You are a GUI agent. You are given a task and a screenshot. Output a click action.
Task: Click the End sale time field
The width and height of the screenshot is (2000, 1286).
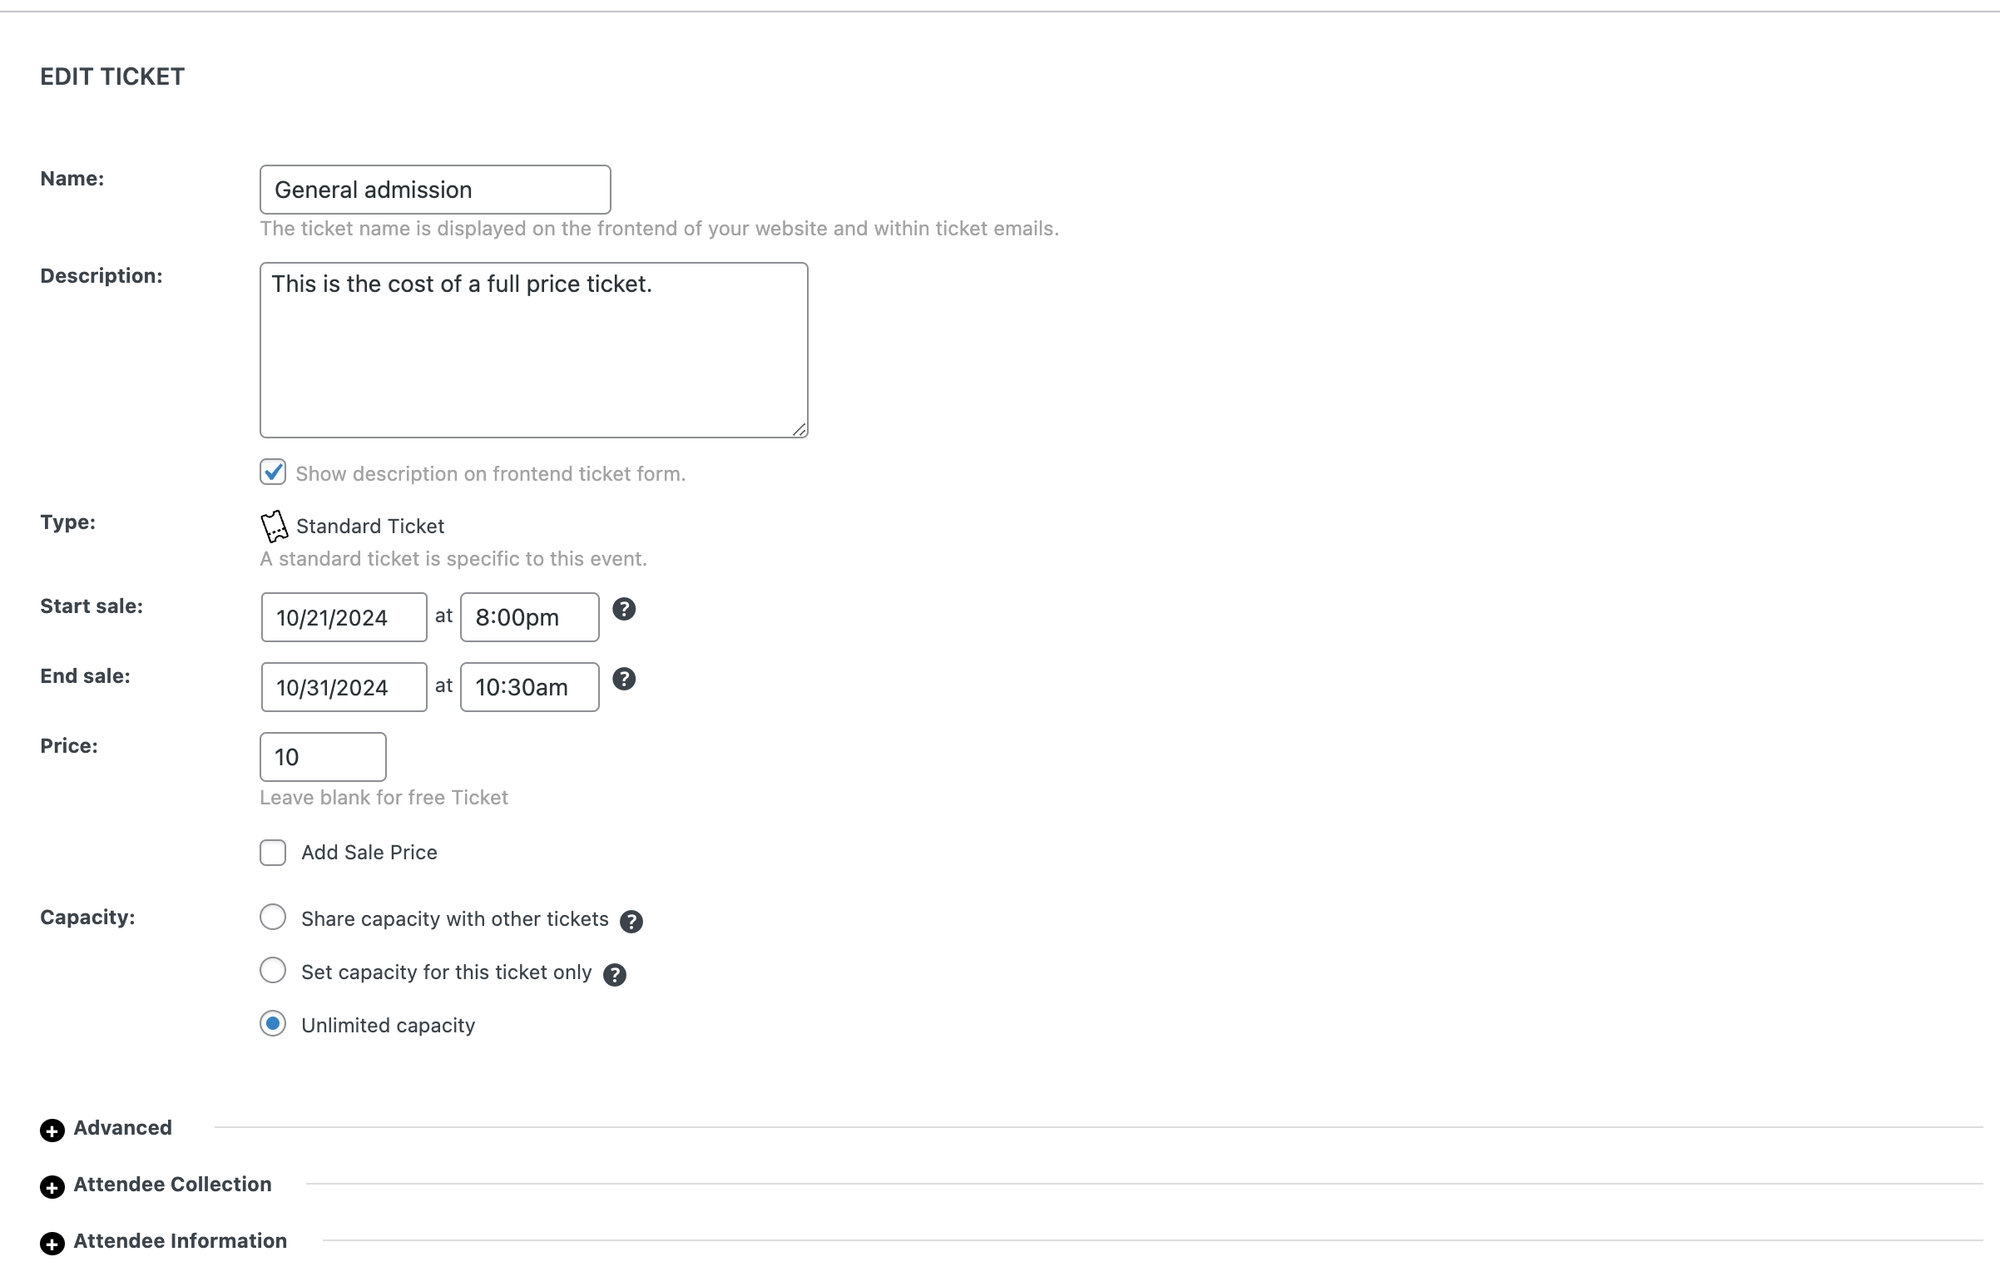click(x=529, y=688)
